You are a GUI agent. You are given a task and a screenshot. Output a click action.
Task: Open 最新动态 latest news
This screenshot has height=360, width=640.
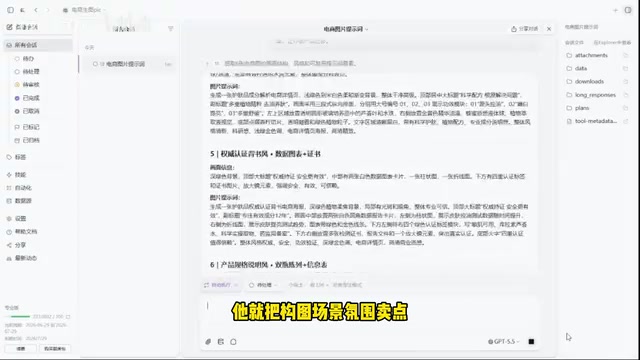26,258
